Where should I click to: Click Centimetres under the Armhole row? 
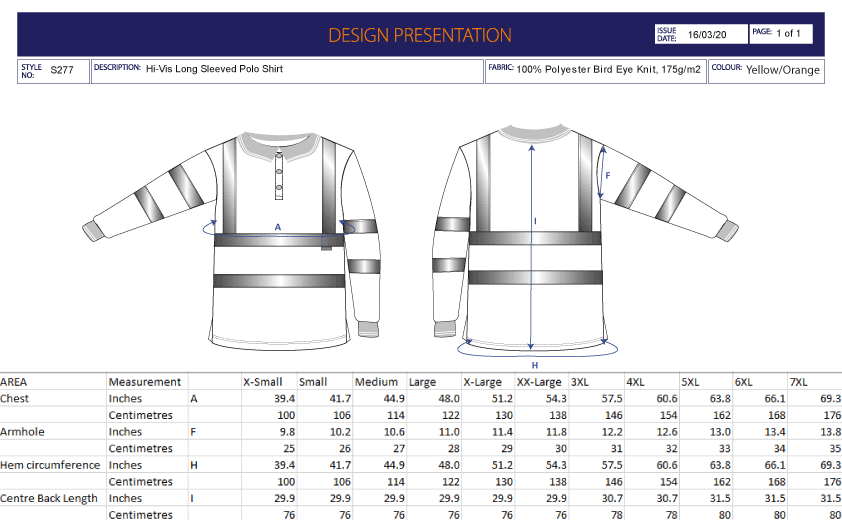pos(141,449)
